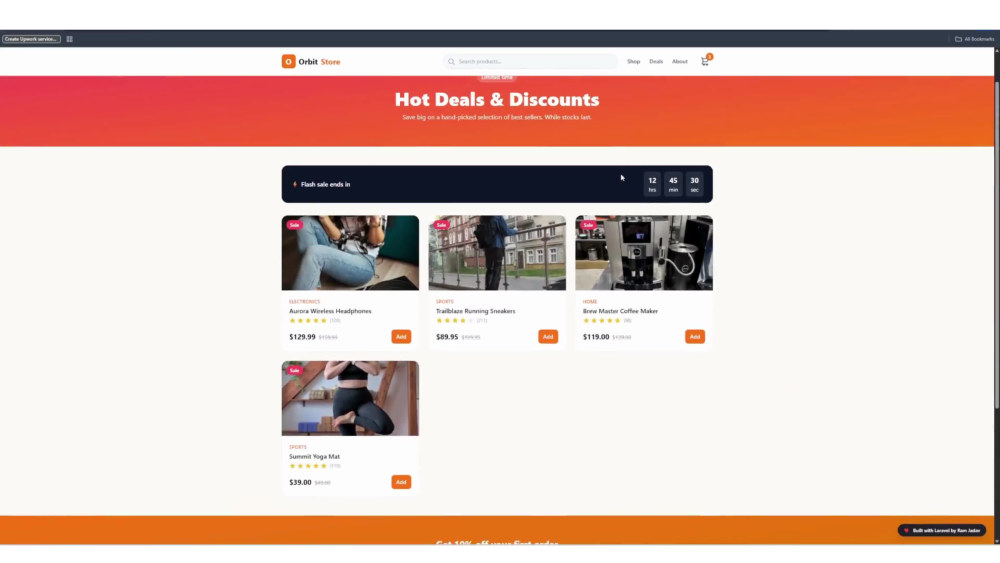The image size is (1000, 563).
Task: Open the All Bookmarks folder
Action: [x=974, y=39]
